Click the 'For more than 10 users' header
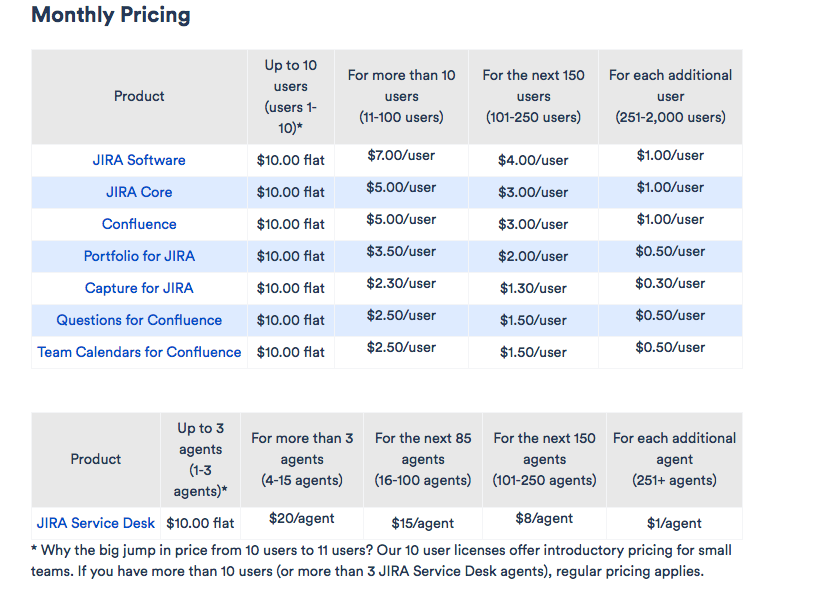Viewport: 815px width, 595px height. 401,96
